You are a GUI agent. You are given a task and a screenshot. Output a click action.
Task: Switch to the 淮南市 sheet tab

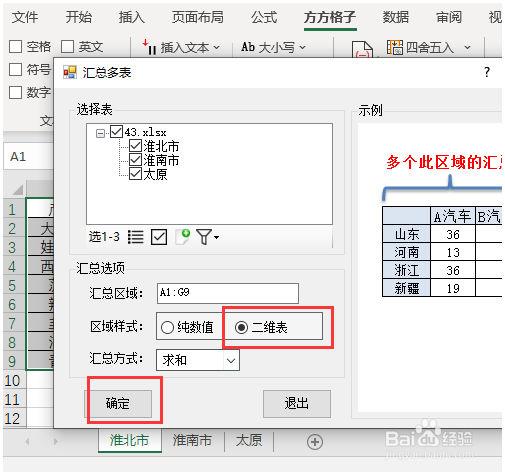coord(192,440)
